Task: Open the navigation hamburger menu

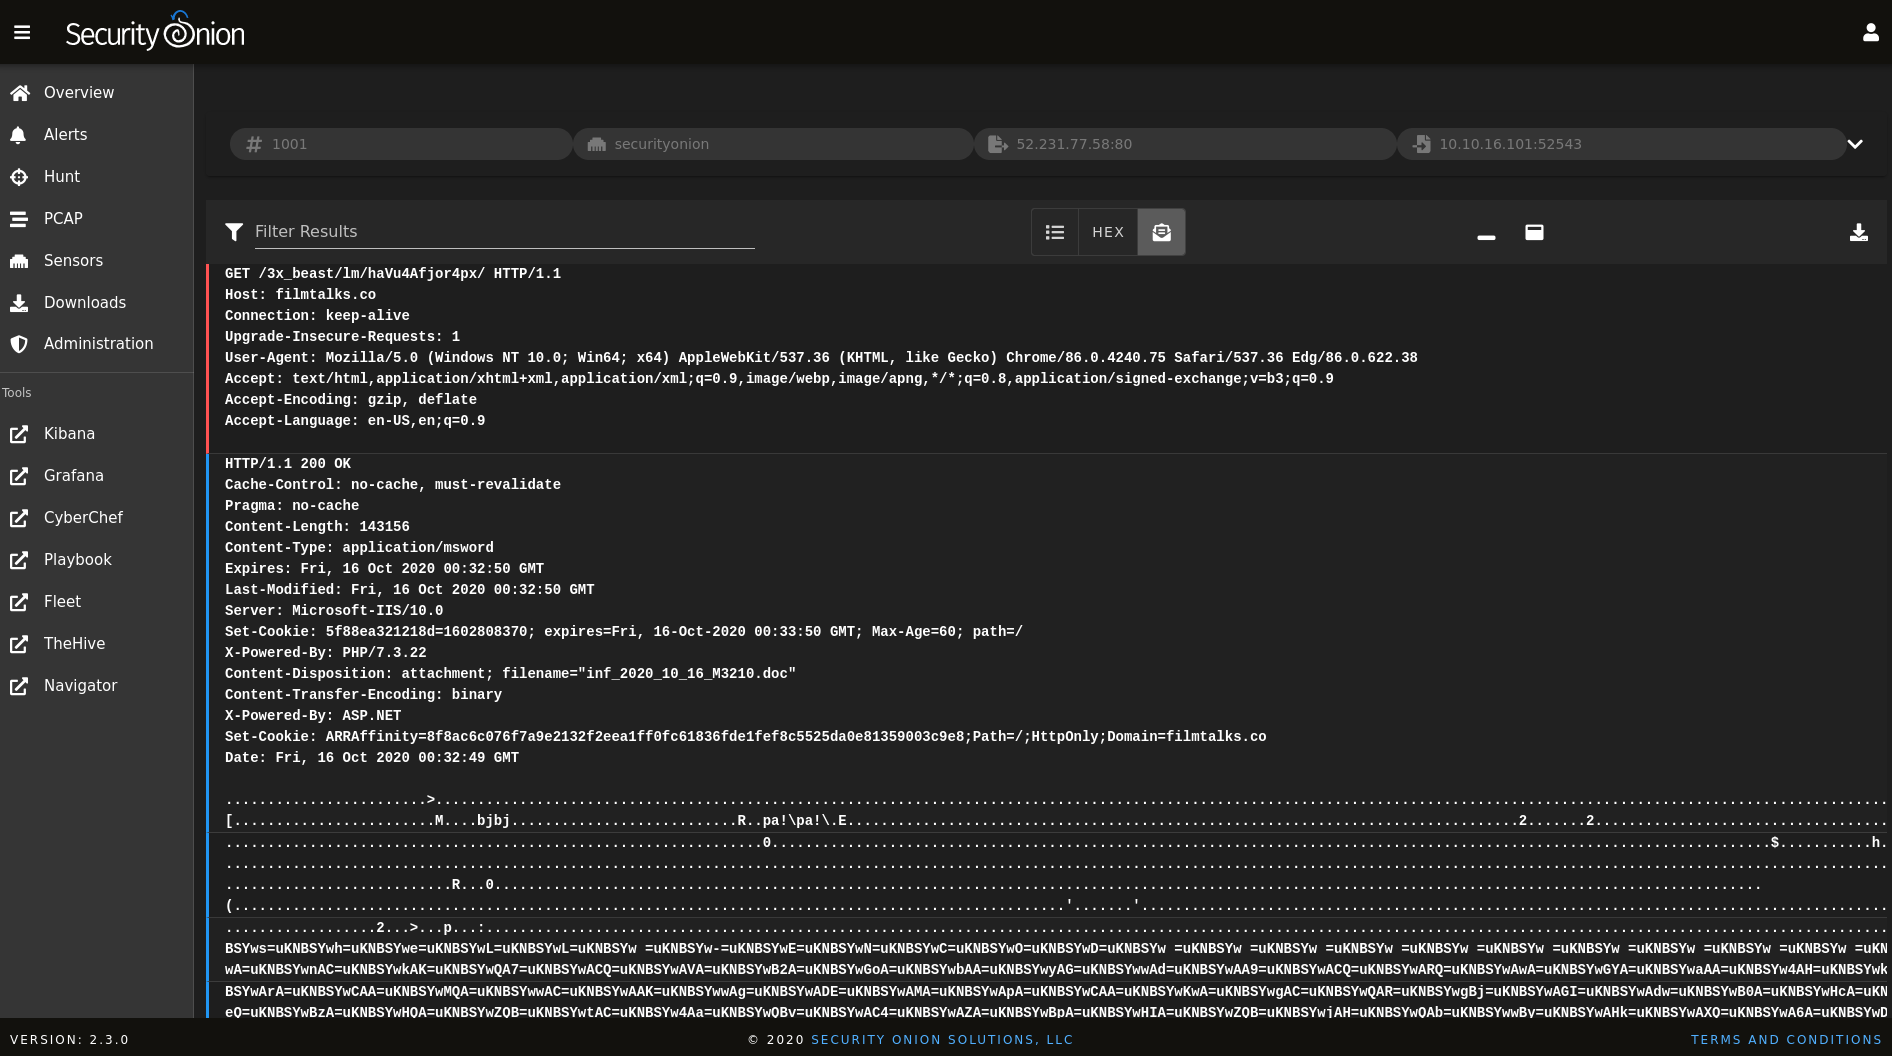Action: 22,32
